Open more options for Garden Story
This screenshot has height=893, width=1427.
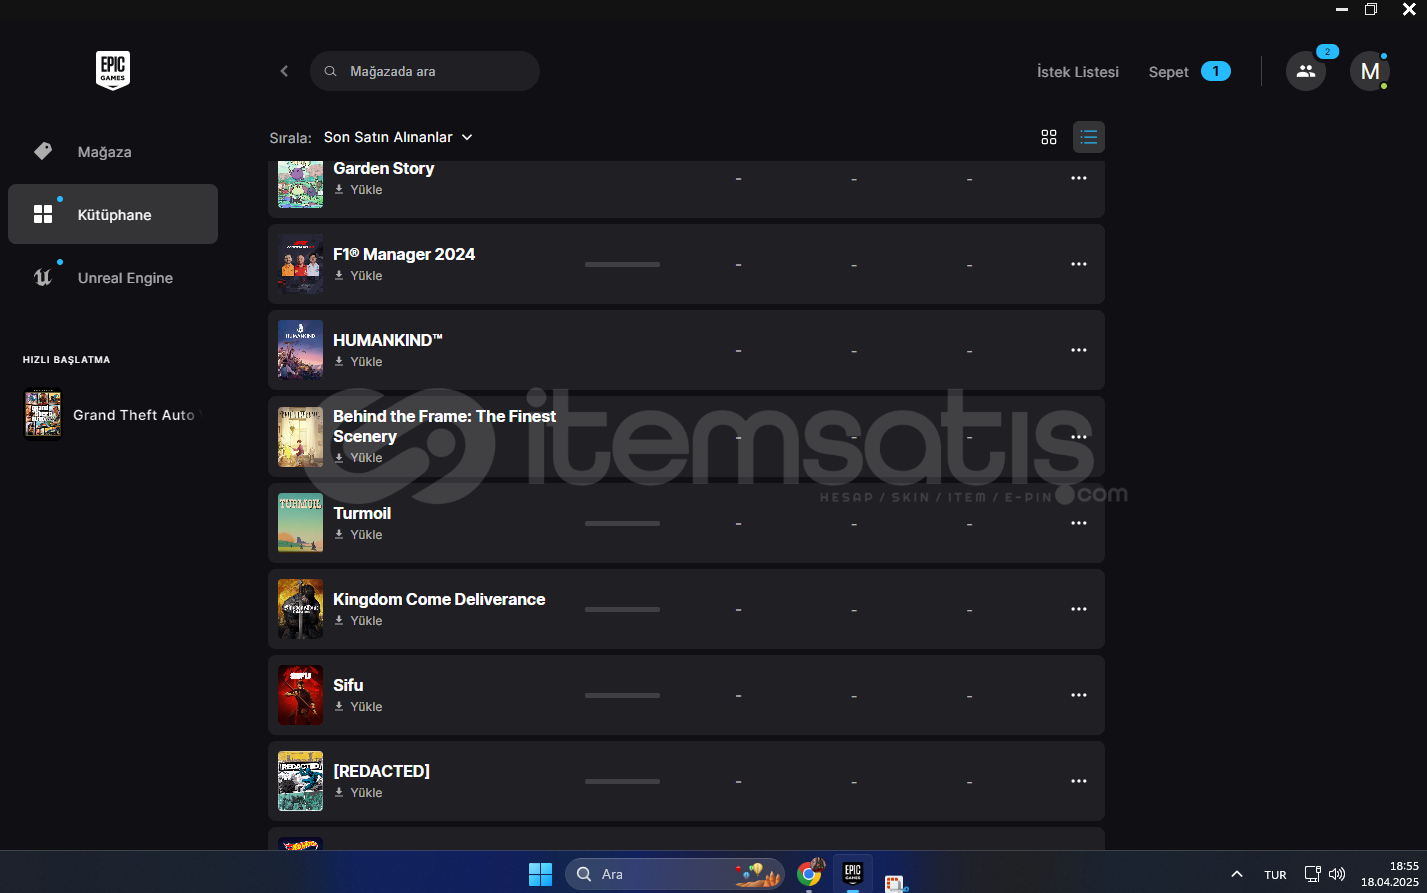point(1079,178)
